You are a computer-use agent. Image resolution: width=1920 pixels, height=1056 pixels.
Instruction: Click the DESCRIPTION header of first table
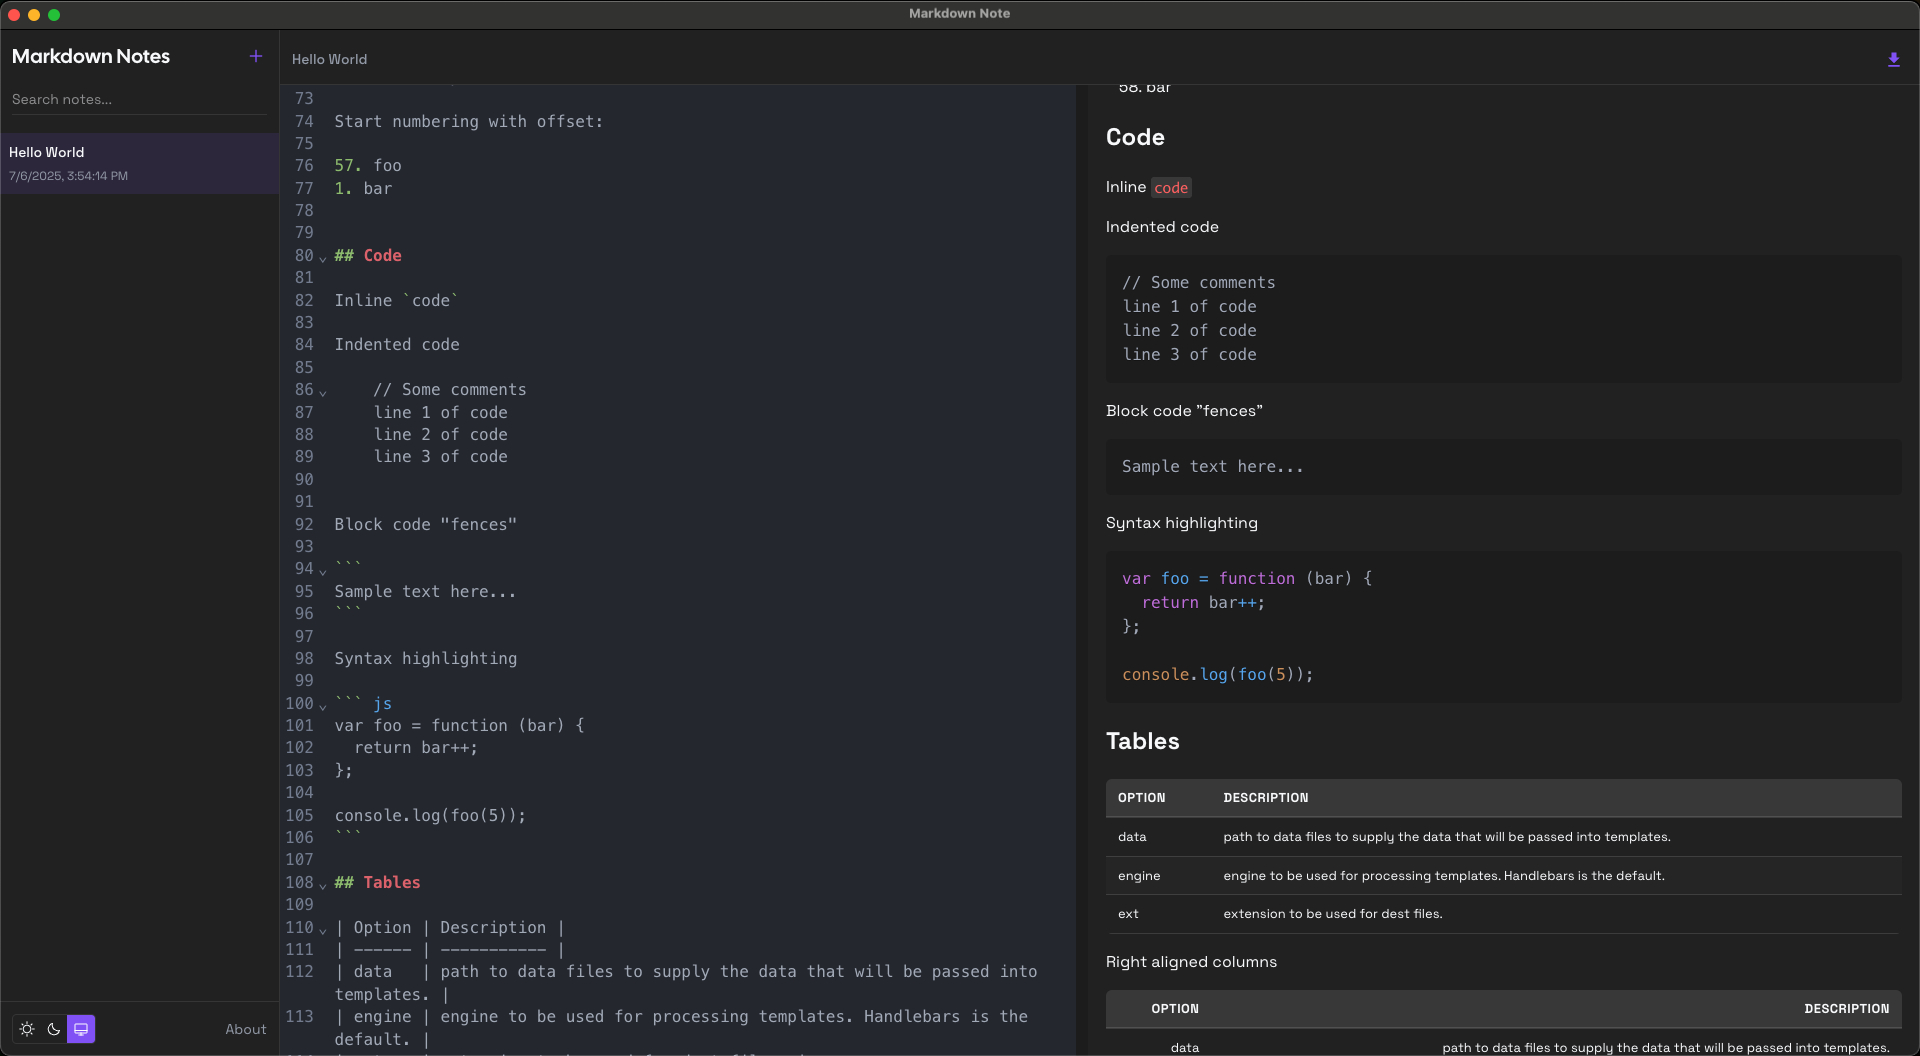pyautogui.click(x=1265, y=797)
